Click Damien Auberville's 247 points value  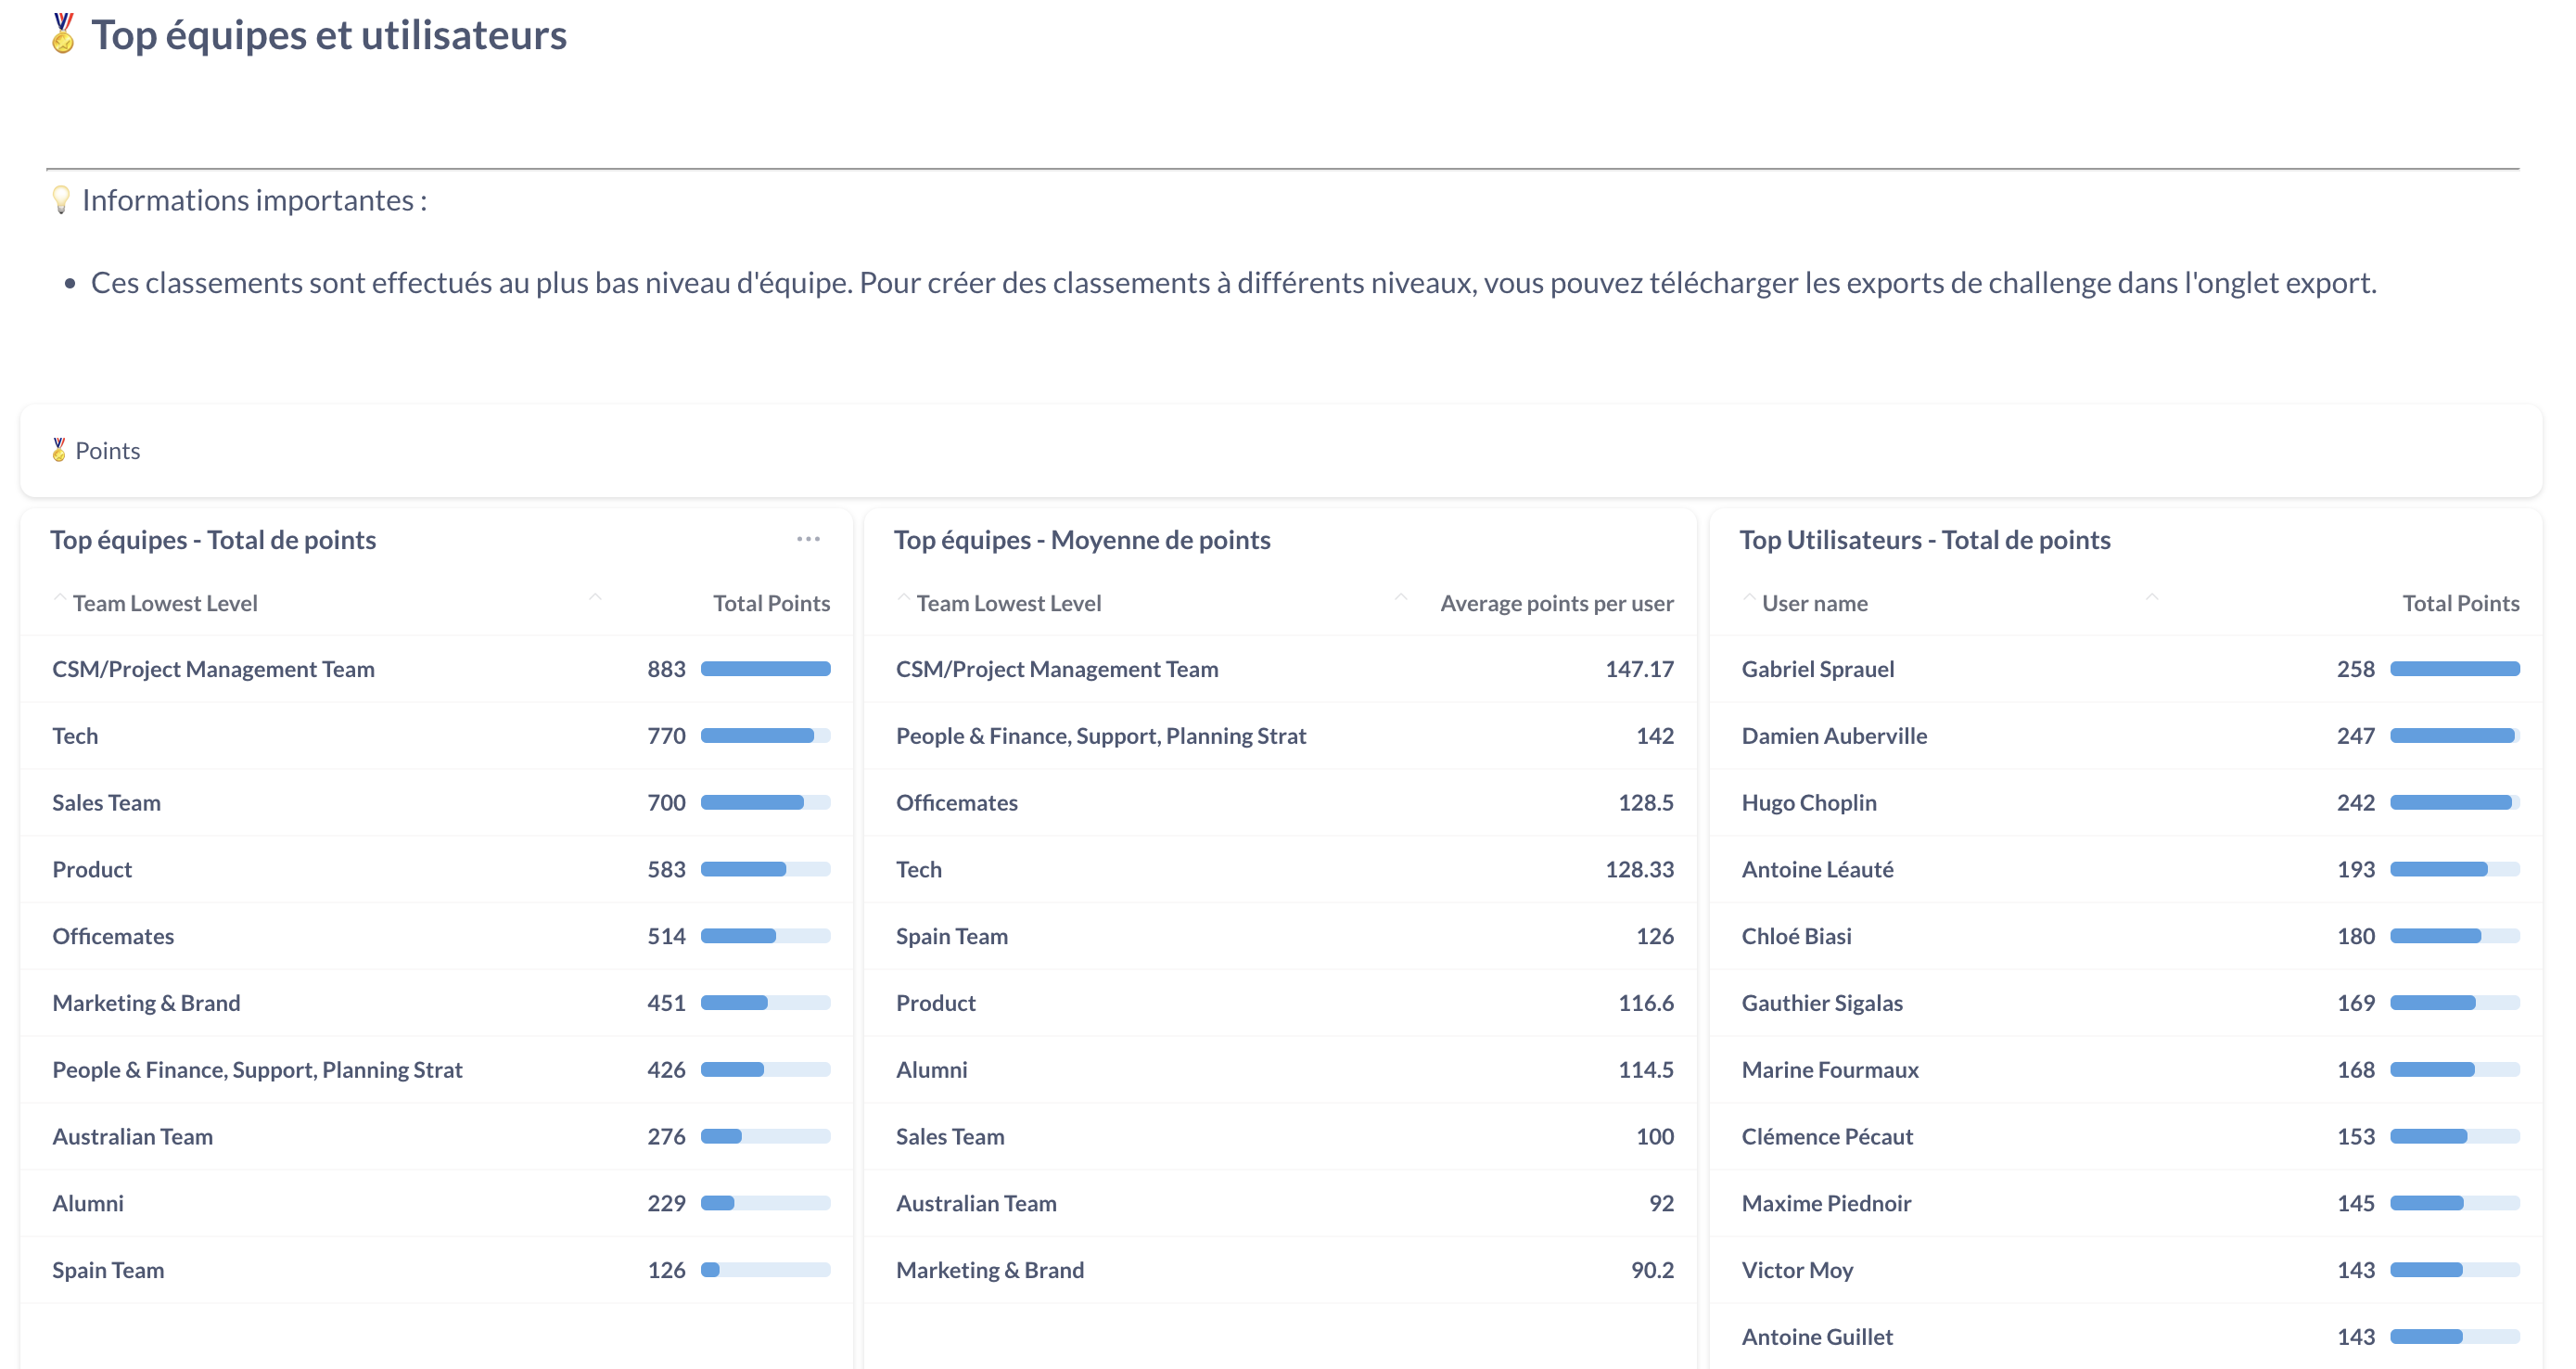pyautogui.click(x=2355, y=736)
